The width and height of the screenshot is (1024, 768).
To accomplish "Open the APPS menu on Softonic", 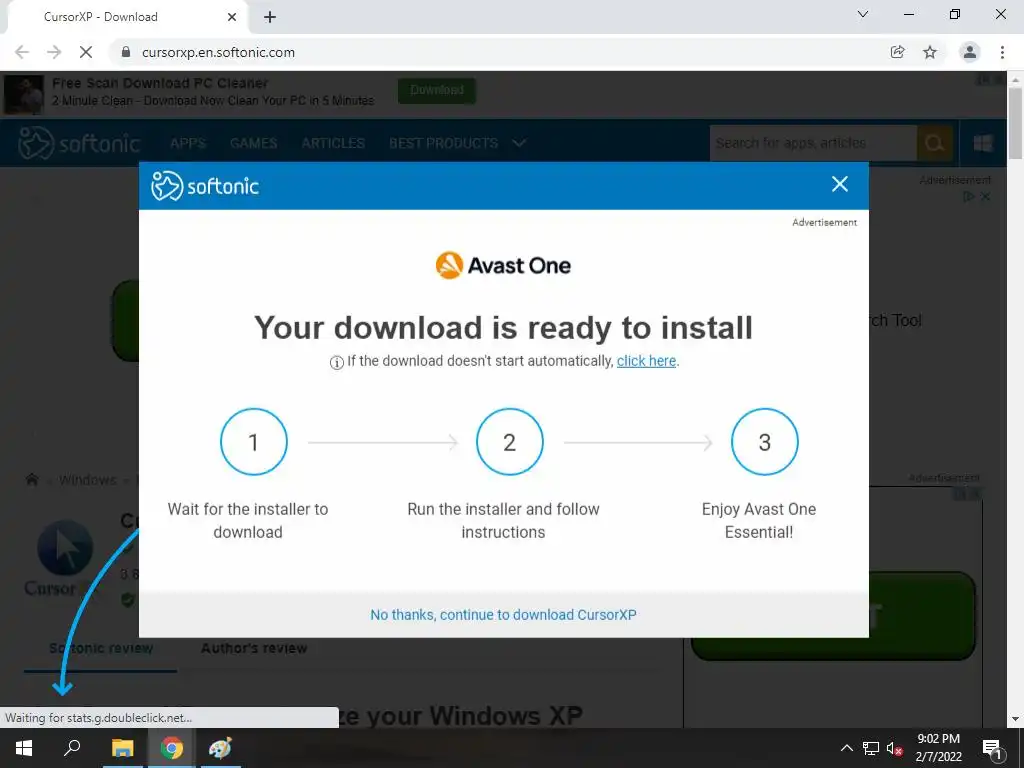I will click(188, 143).
